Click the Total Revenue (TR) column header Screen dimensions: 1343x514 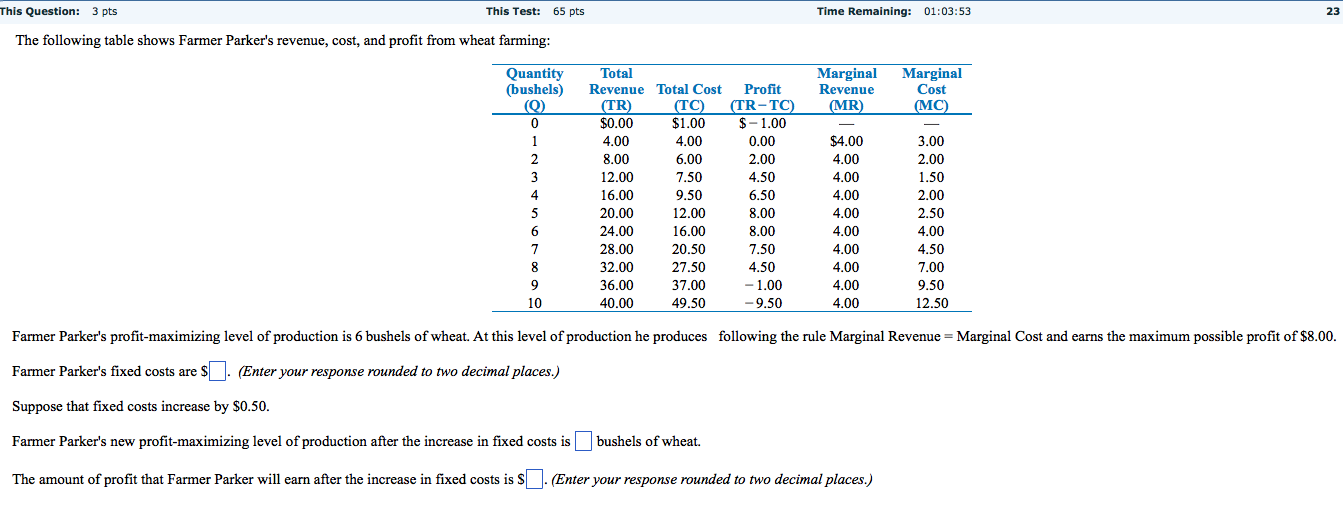616,89
